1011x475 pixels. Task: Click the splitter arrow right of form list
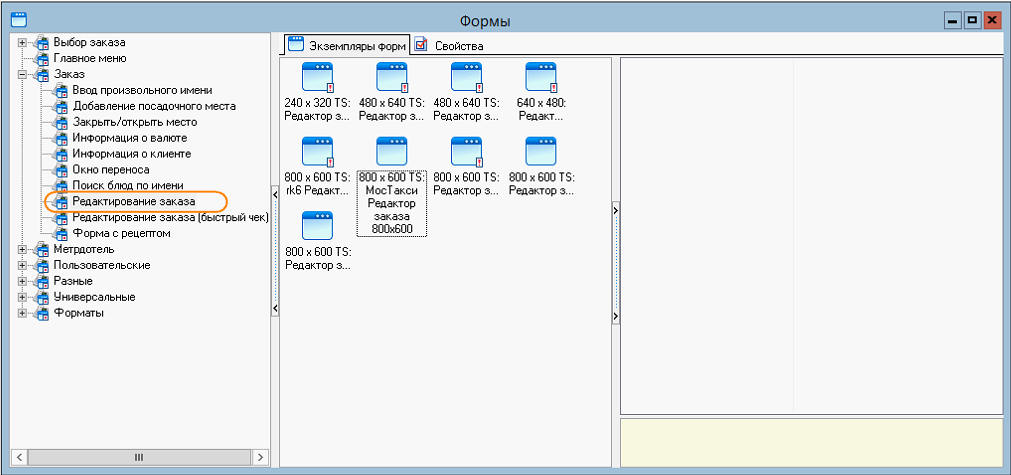pos(614,209)
